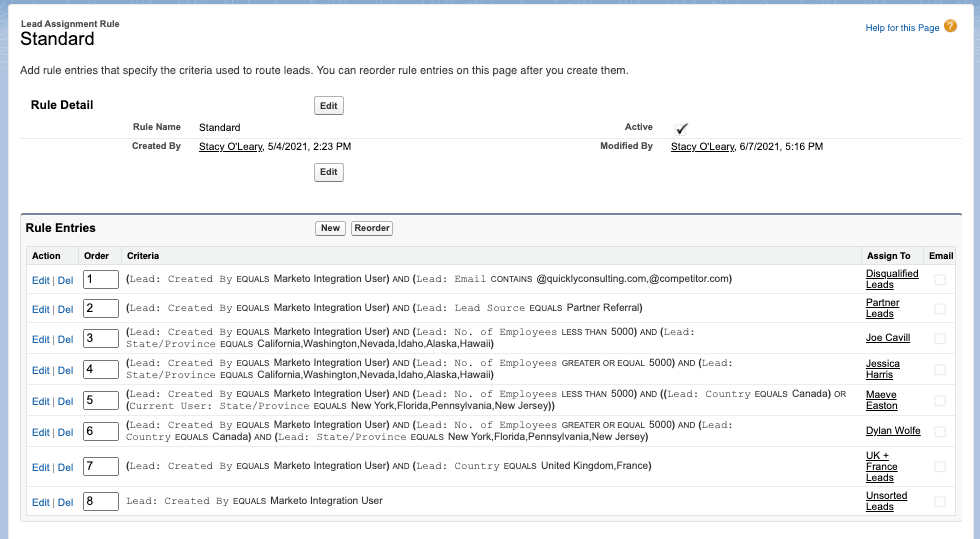Open Unsorted Leads assignee link

pos(886,501)
